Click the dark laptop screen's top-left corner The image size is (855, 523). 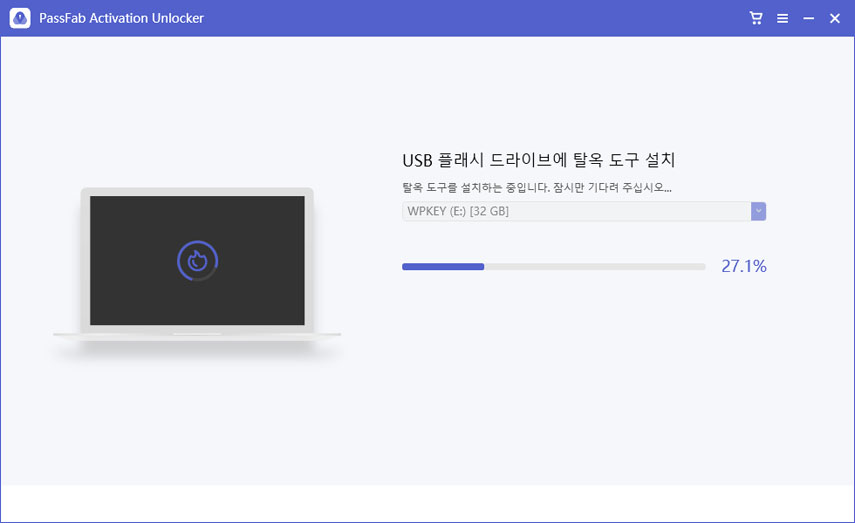pos(95,201)
